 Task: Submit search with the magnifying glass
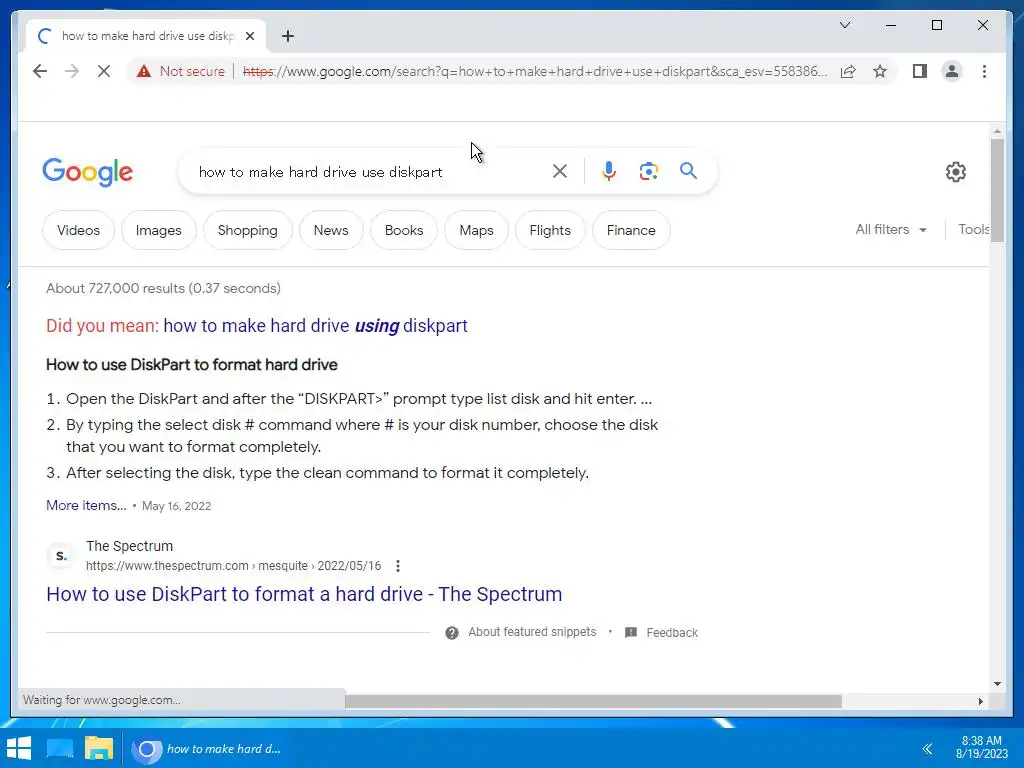point(688,171)
